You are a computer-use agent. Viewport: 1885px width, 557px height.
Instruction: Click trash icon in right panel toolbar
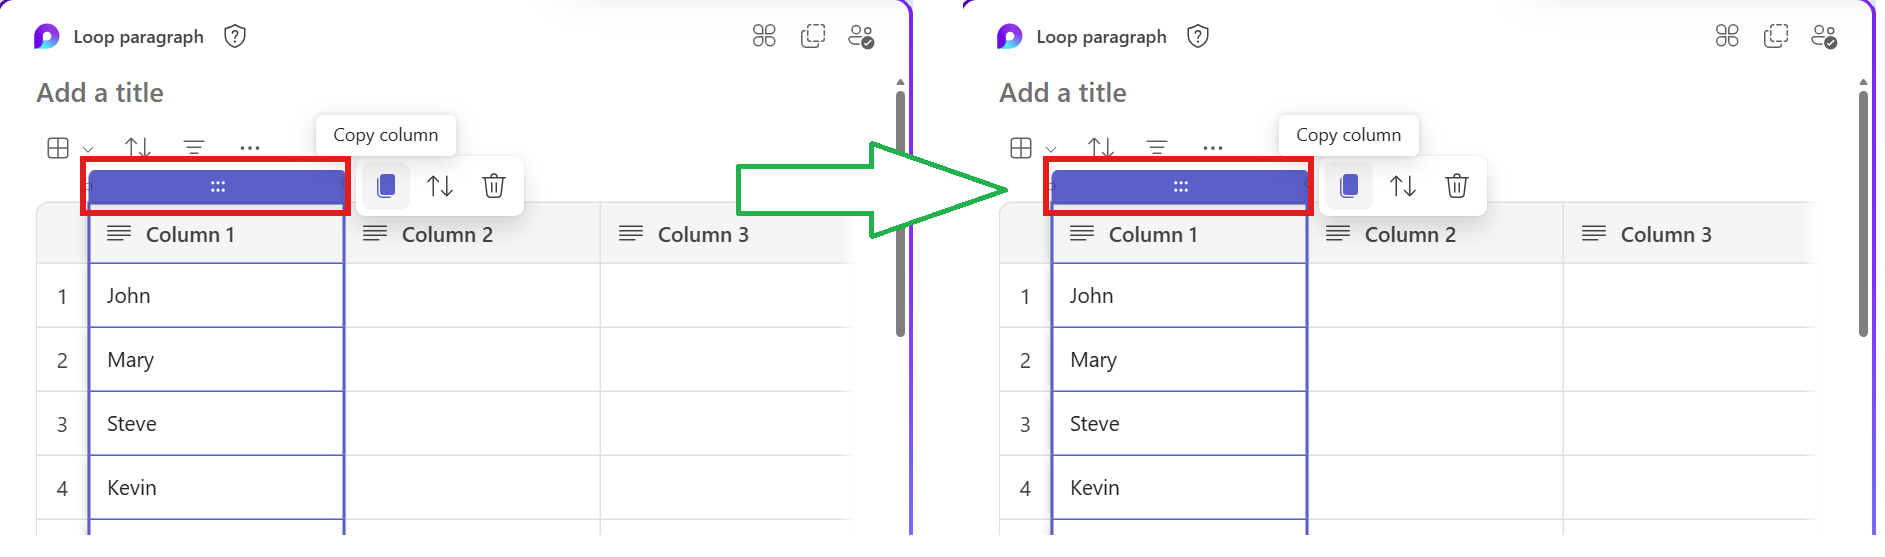click(1457, 186)
